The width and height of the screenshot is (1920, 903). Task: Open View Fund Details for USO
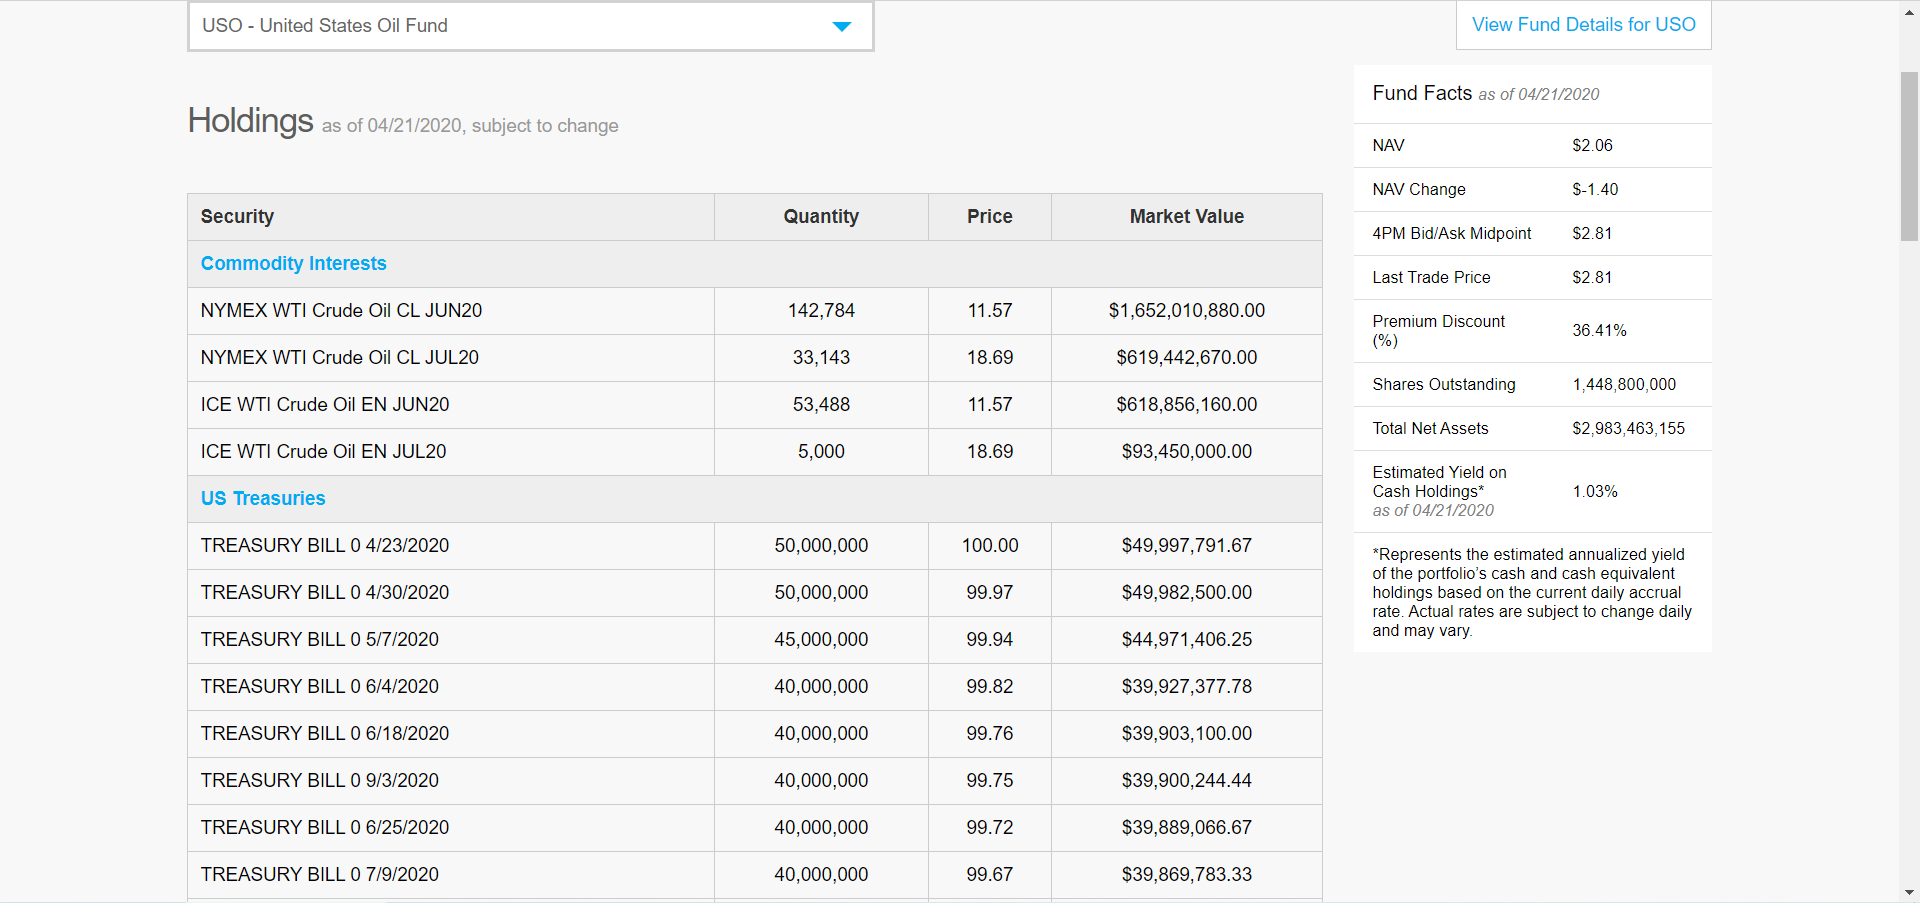pyautogui.click(x=1584, y=25)
